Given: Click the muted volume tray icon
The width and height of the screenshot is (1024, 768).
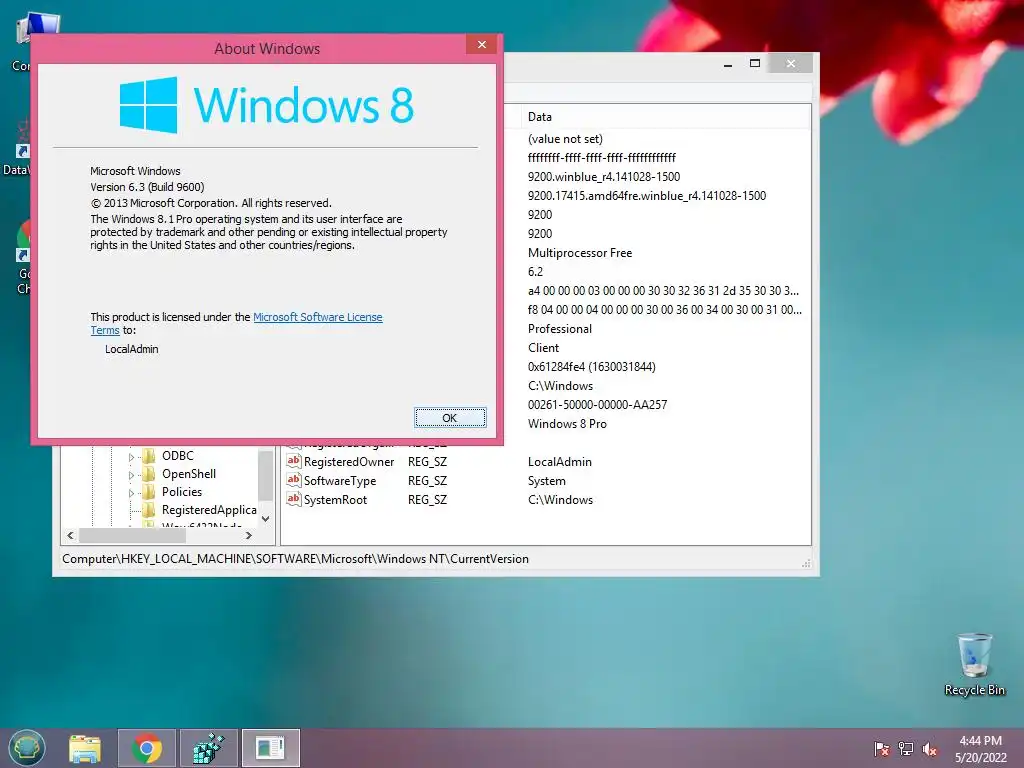Looking at the screenshot, I should point(930,749).
